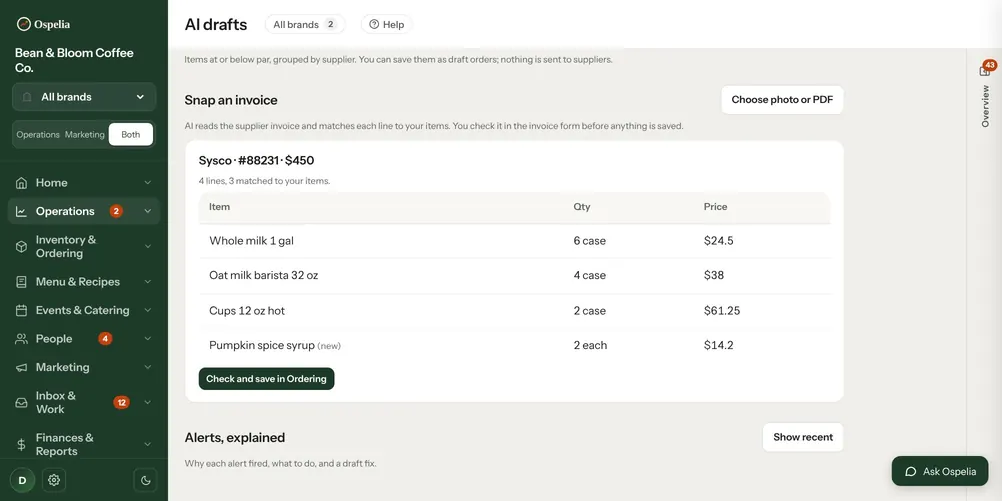Expand the Finances & Reports chevron
The image size is (1002, 501).
click(x=148, y=445)
